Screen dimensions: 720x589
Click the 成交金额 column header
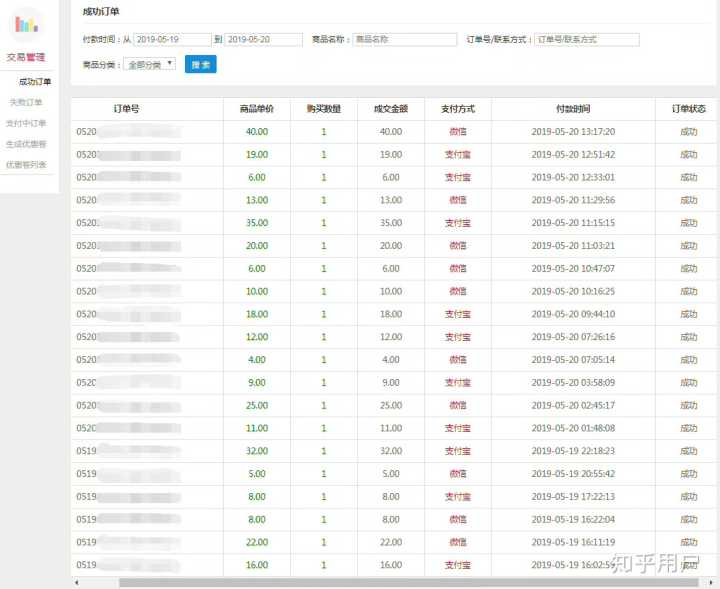point(390,108)
